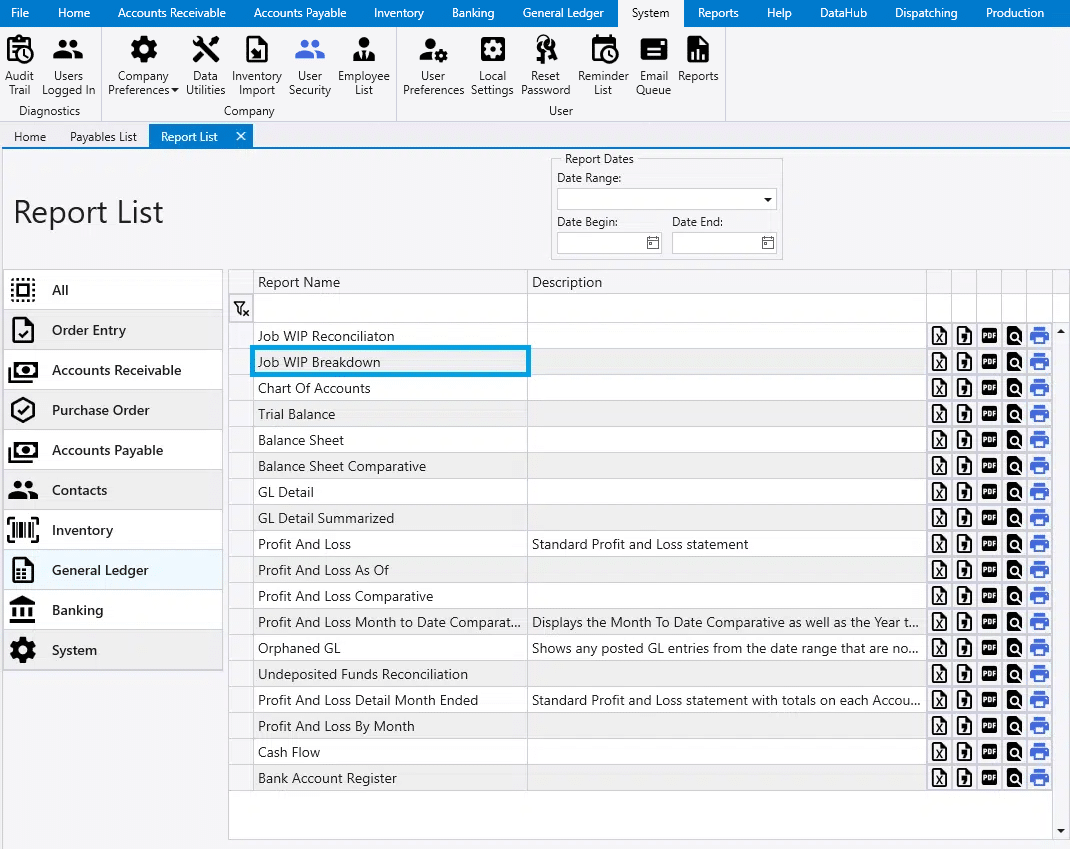Print the Bank Account Register report

coord(1039,778)
